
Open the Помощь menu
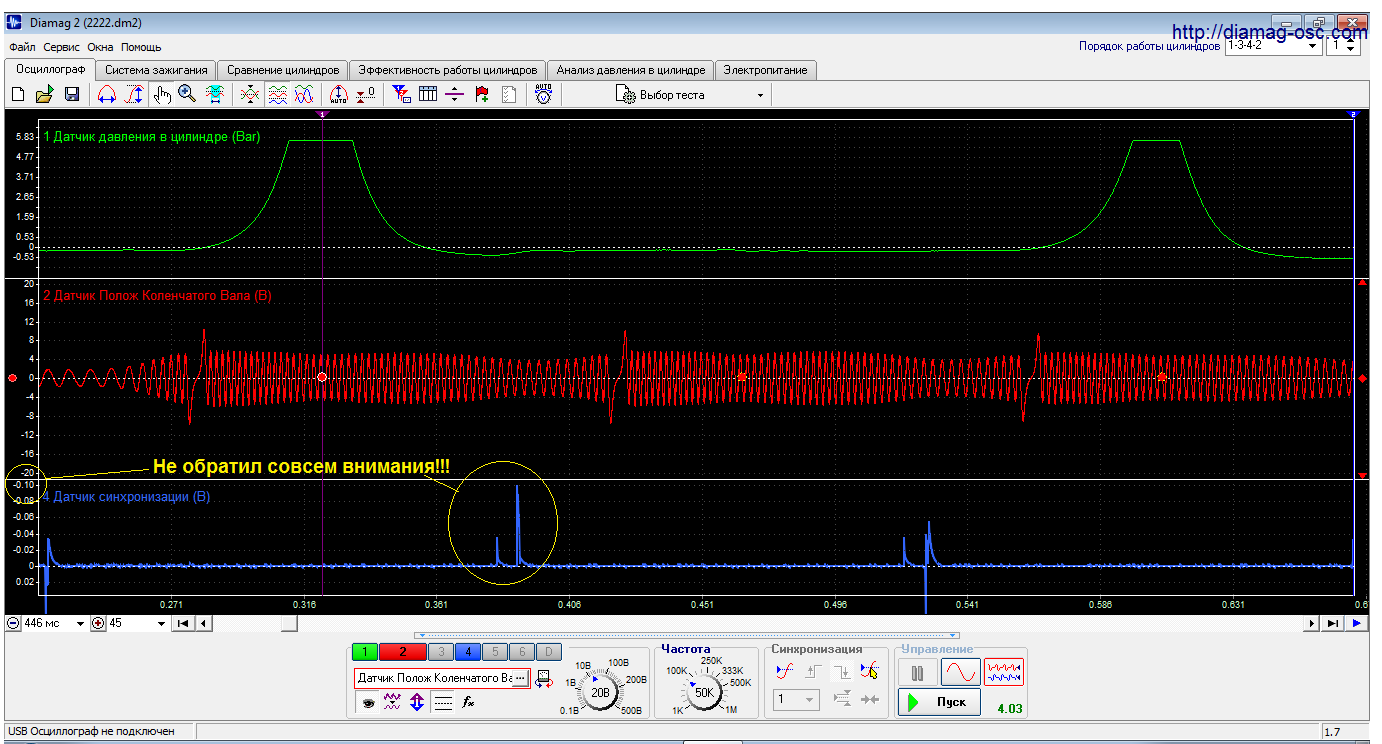click(x=141, y=47)
